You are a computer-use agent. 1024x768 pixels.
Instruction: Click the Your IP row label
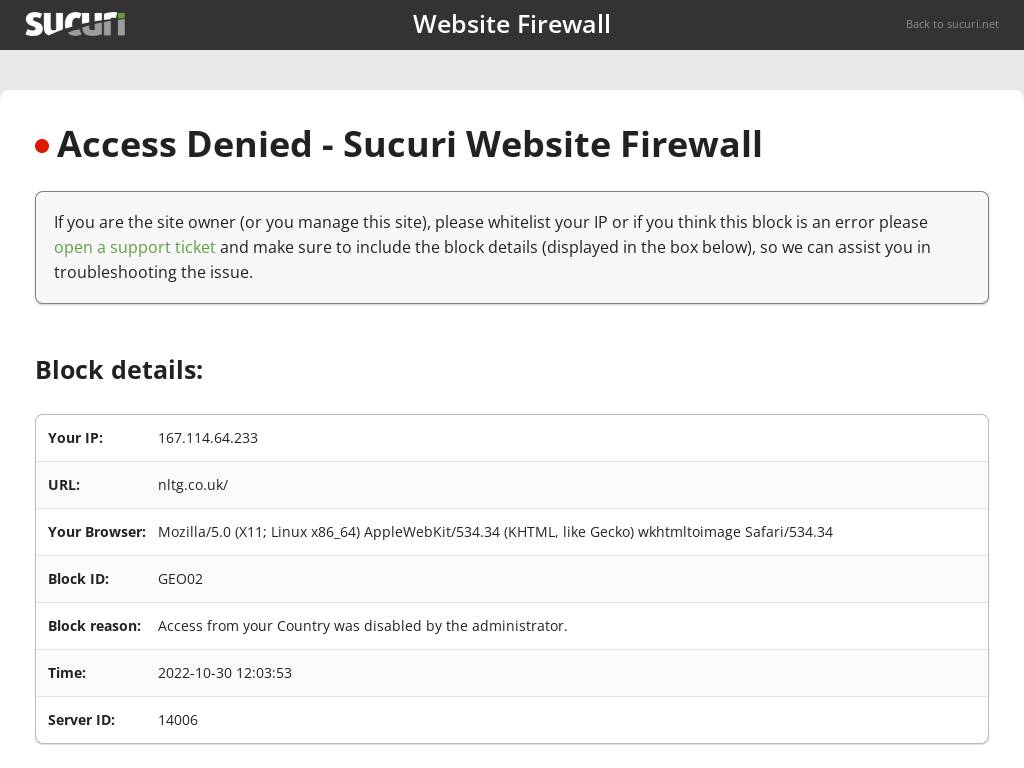pyautogui.click(x=75, y=438)
